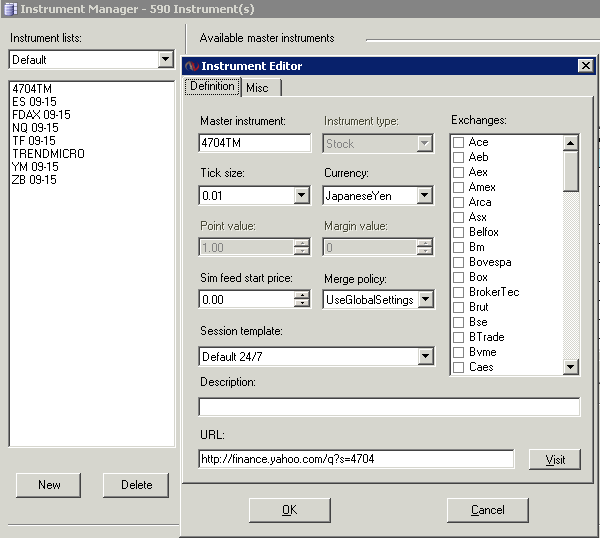Tick the Bovespa exchange checkbox
Screen dimensions: 600x538
click(458, 262)
